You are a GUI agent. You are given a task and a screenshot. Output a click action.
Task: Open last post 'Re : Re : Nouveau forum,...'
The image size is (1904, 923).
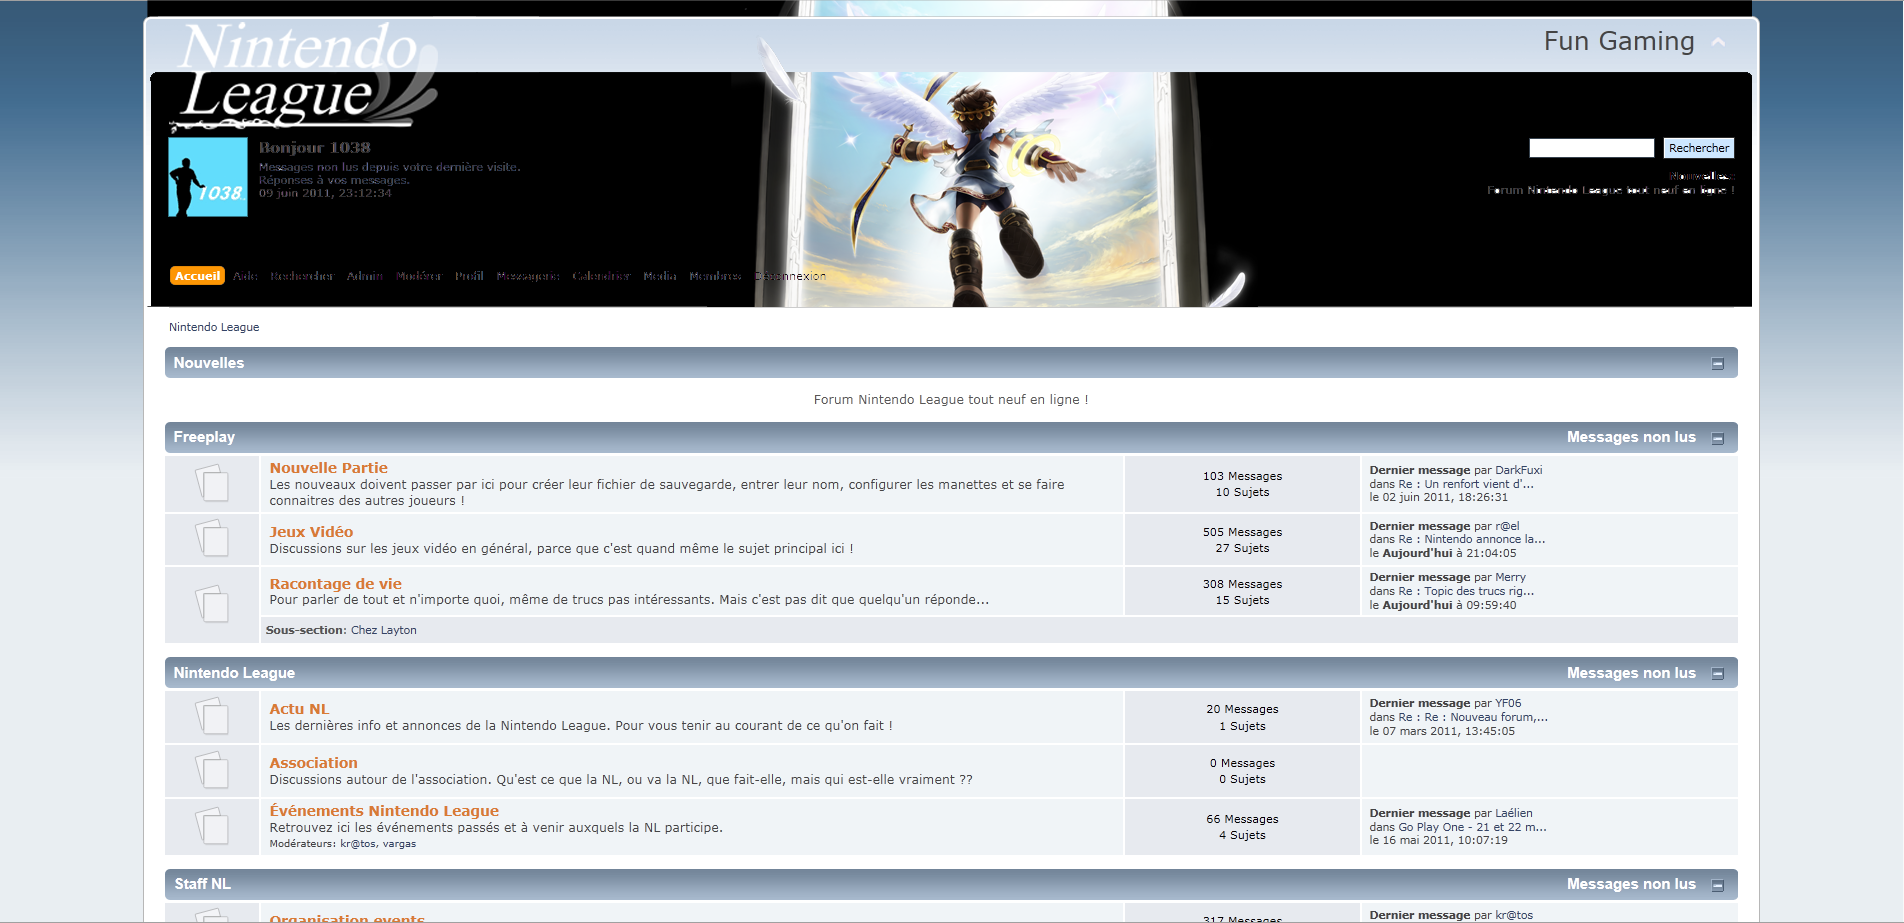tap(1473, 717)
